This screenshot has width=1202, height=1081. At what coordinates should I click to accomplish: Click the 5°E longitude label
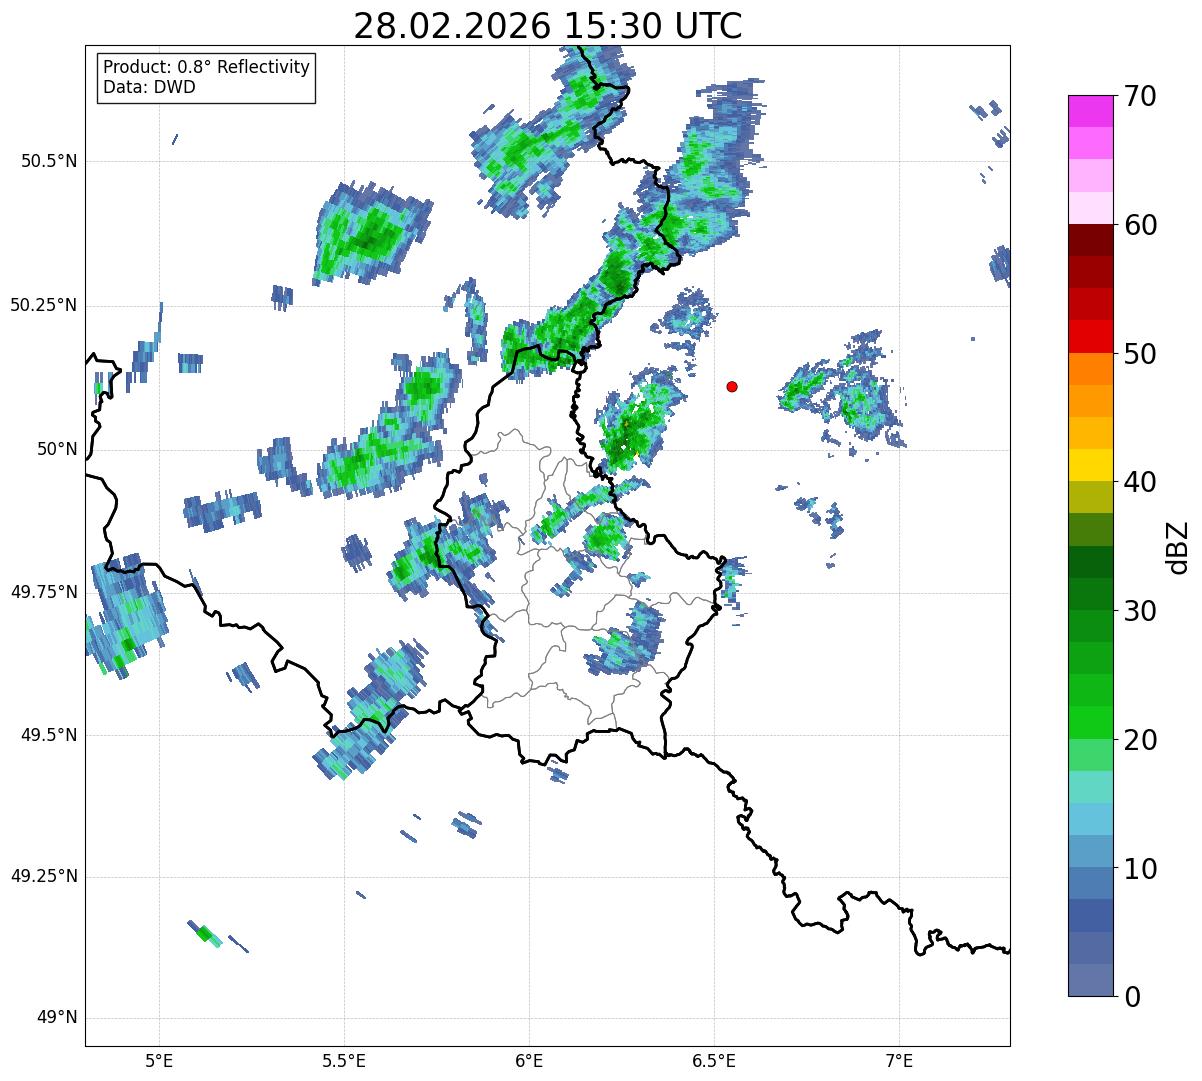[159, 1060]
